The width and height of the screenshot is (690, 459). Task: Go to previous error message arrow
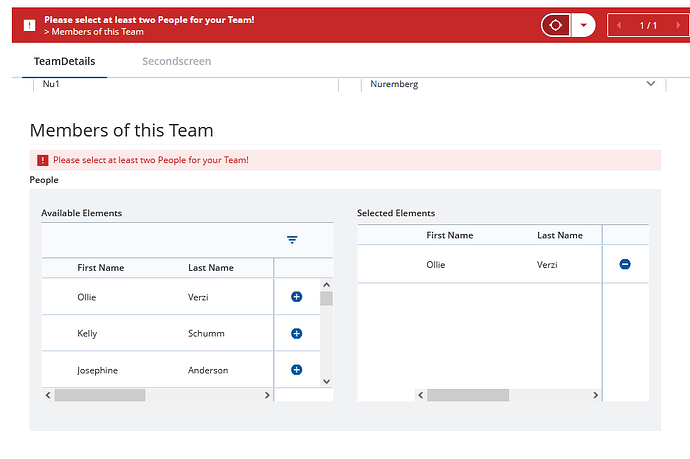pos(619,25)
